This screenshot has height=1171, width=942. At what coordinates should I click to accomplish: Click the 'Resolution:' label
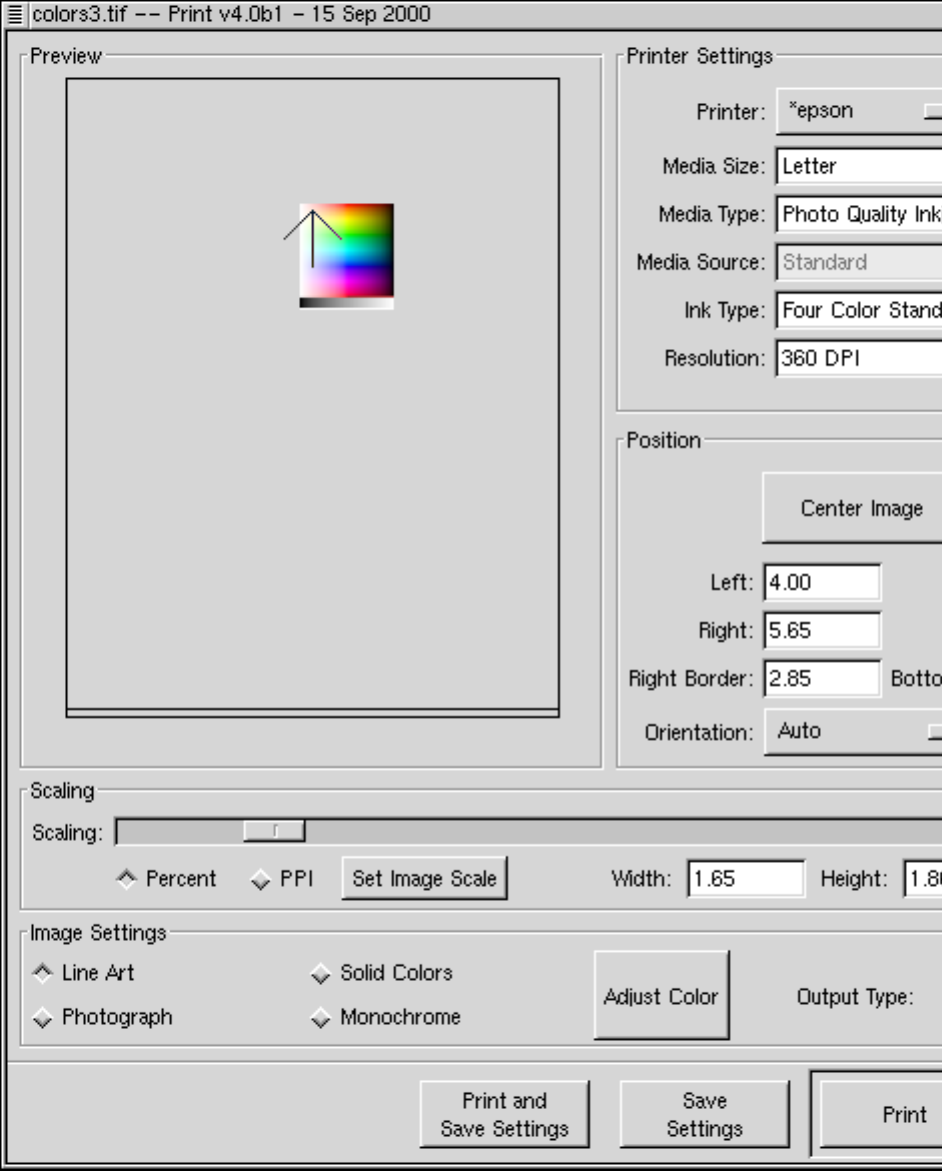pyautogui.click(x=715, y=358)
